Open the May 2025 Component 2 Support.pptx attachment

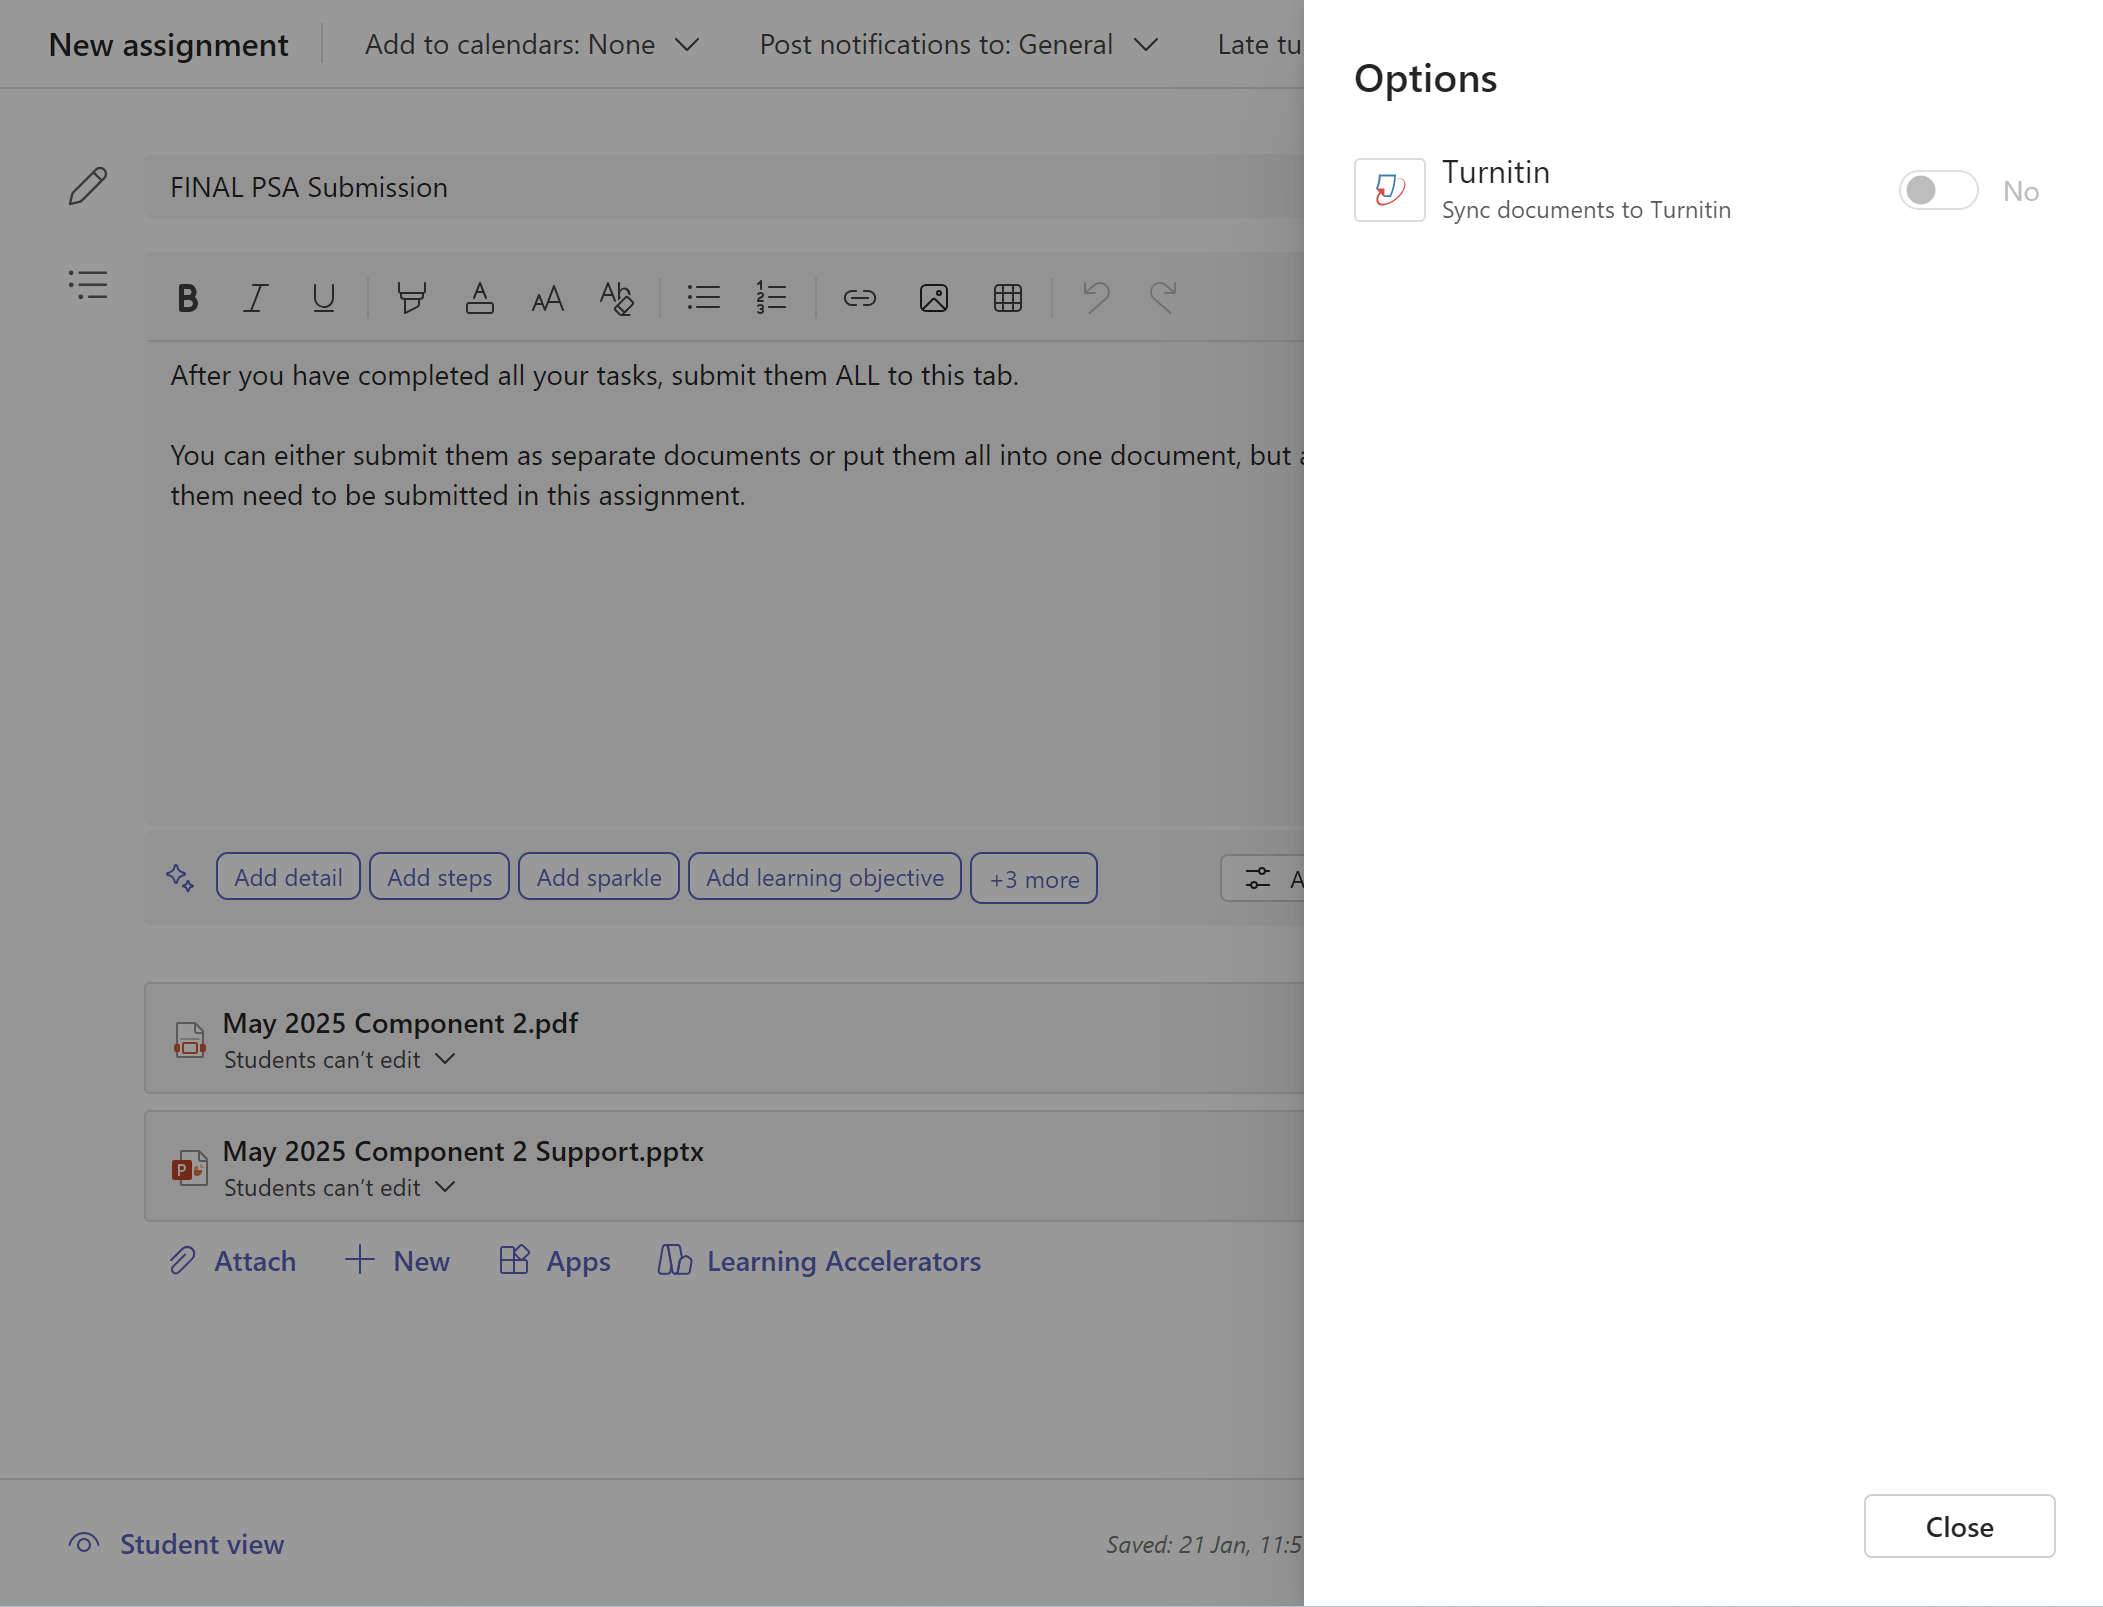click(x=724, y=1166)
